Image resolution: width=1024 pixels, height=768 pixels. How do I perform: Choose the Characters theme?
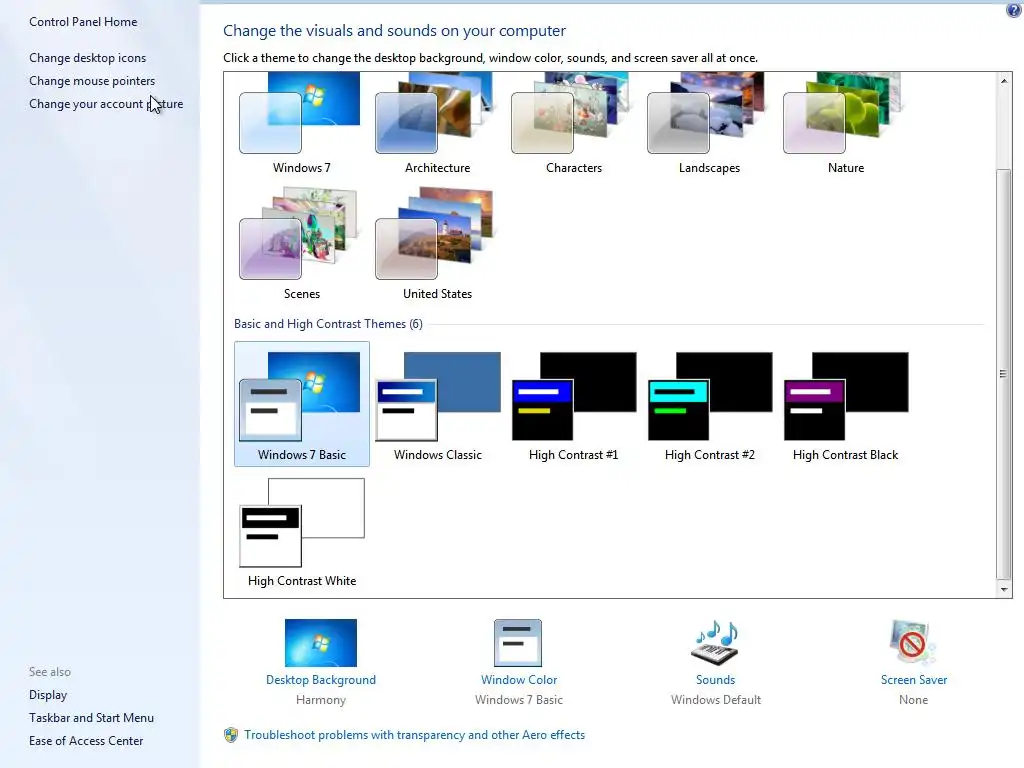point(573,124)
